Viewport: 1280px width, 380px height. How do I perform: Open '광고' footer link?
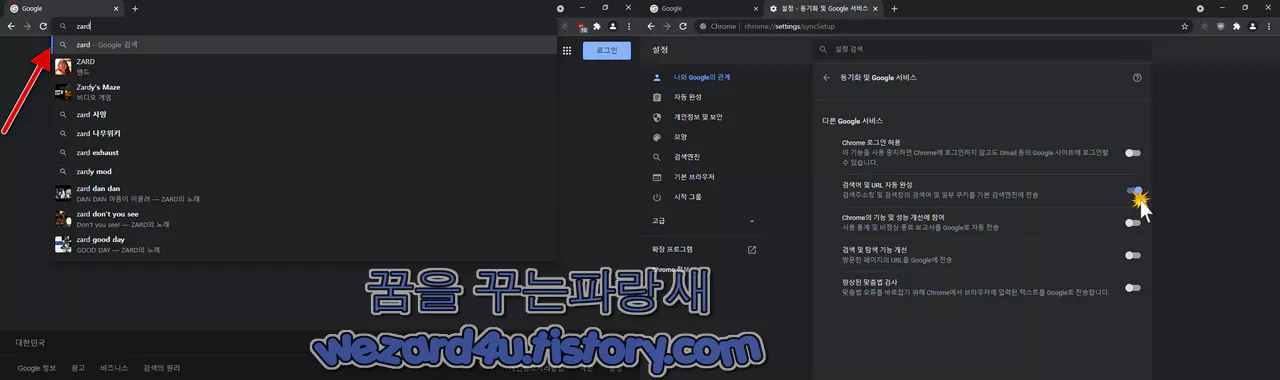pyautogui.click(x=78, y=368)
